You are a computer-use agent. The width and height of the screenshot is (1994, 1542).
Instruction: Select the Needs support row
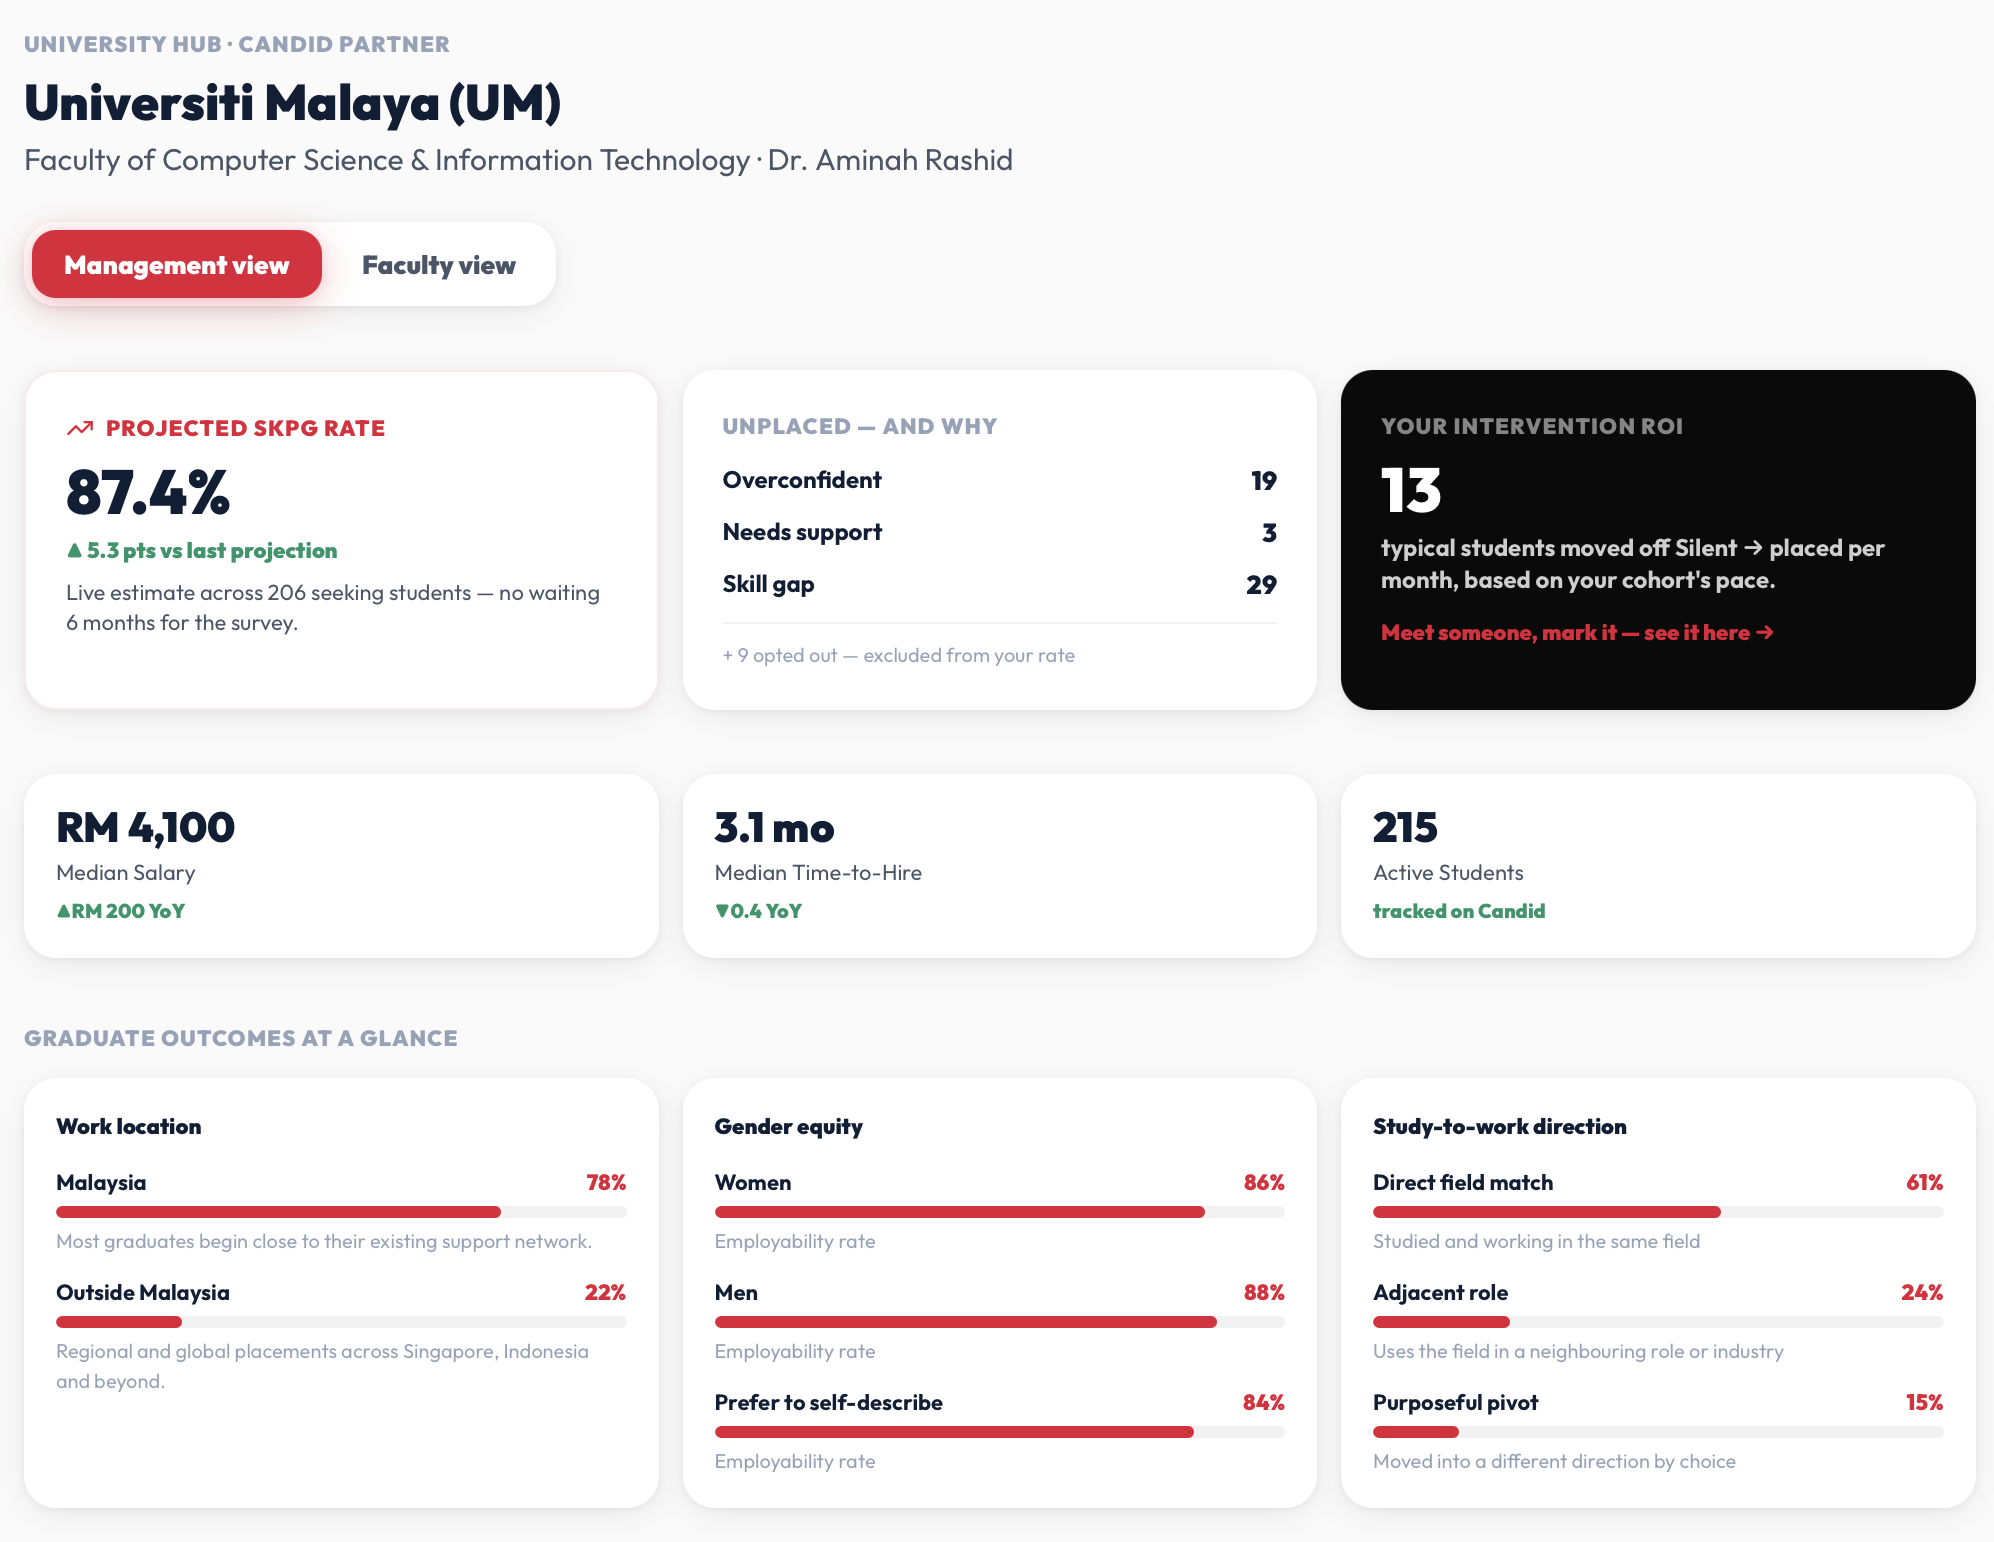999,532
